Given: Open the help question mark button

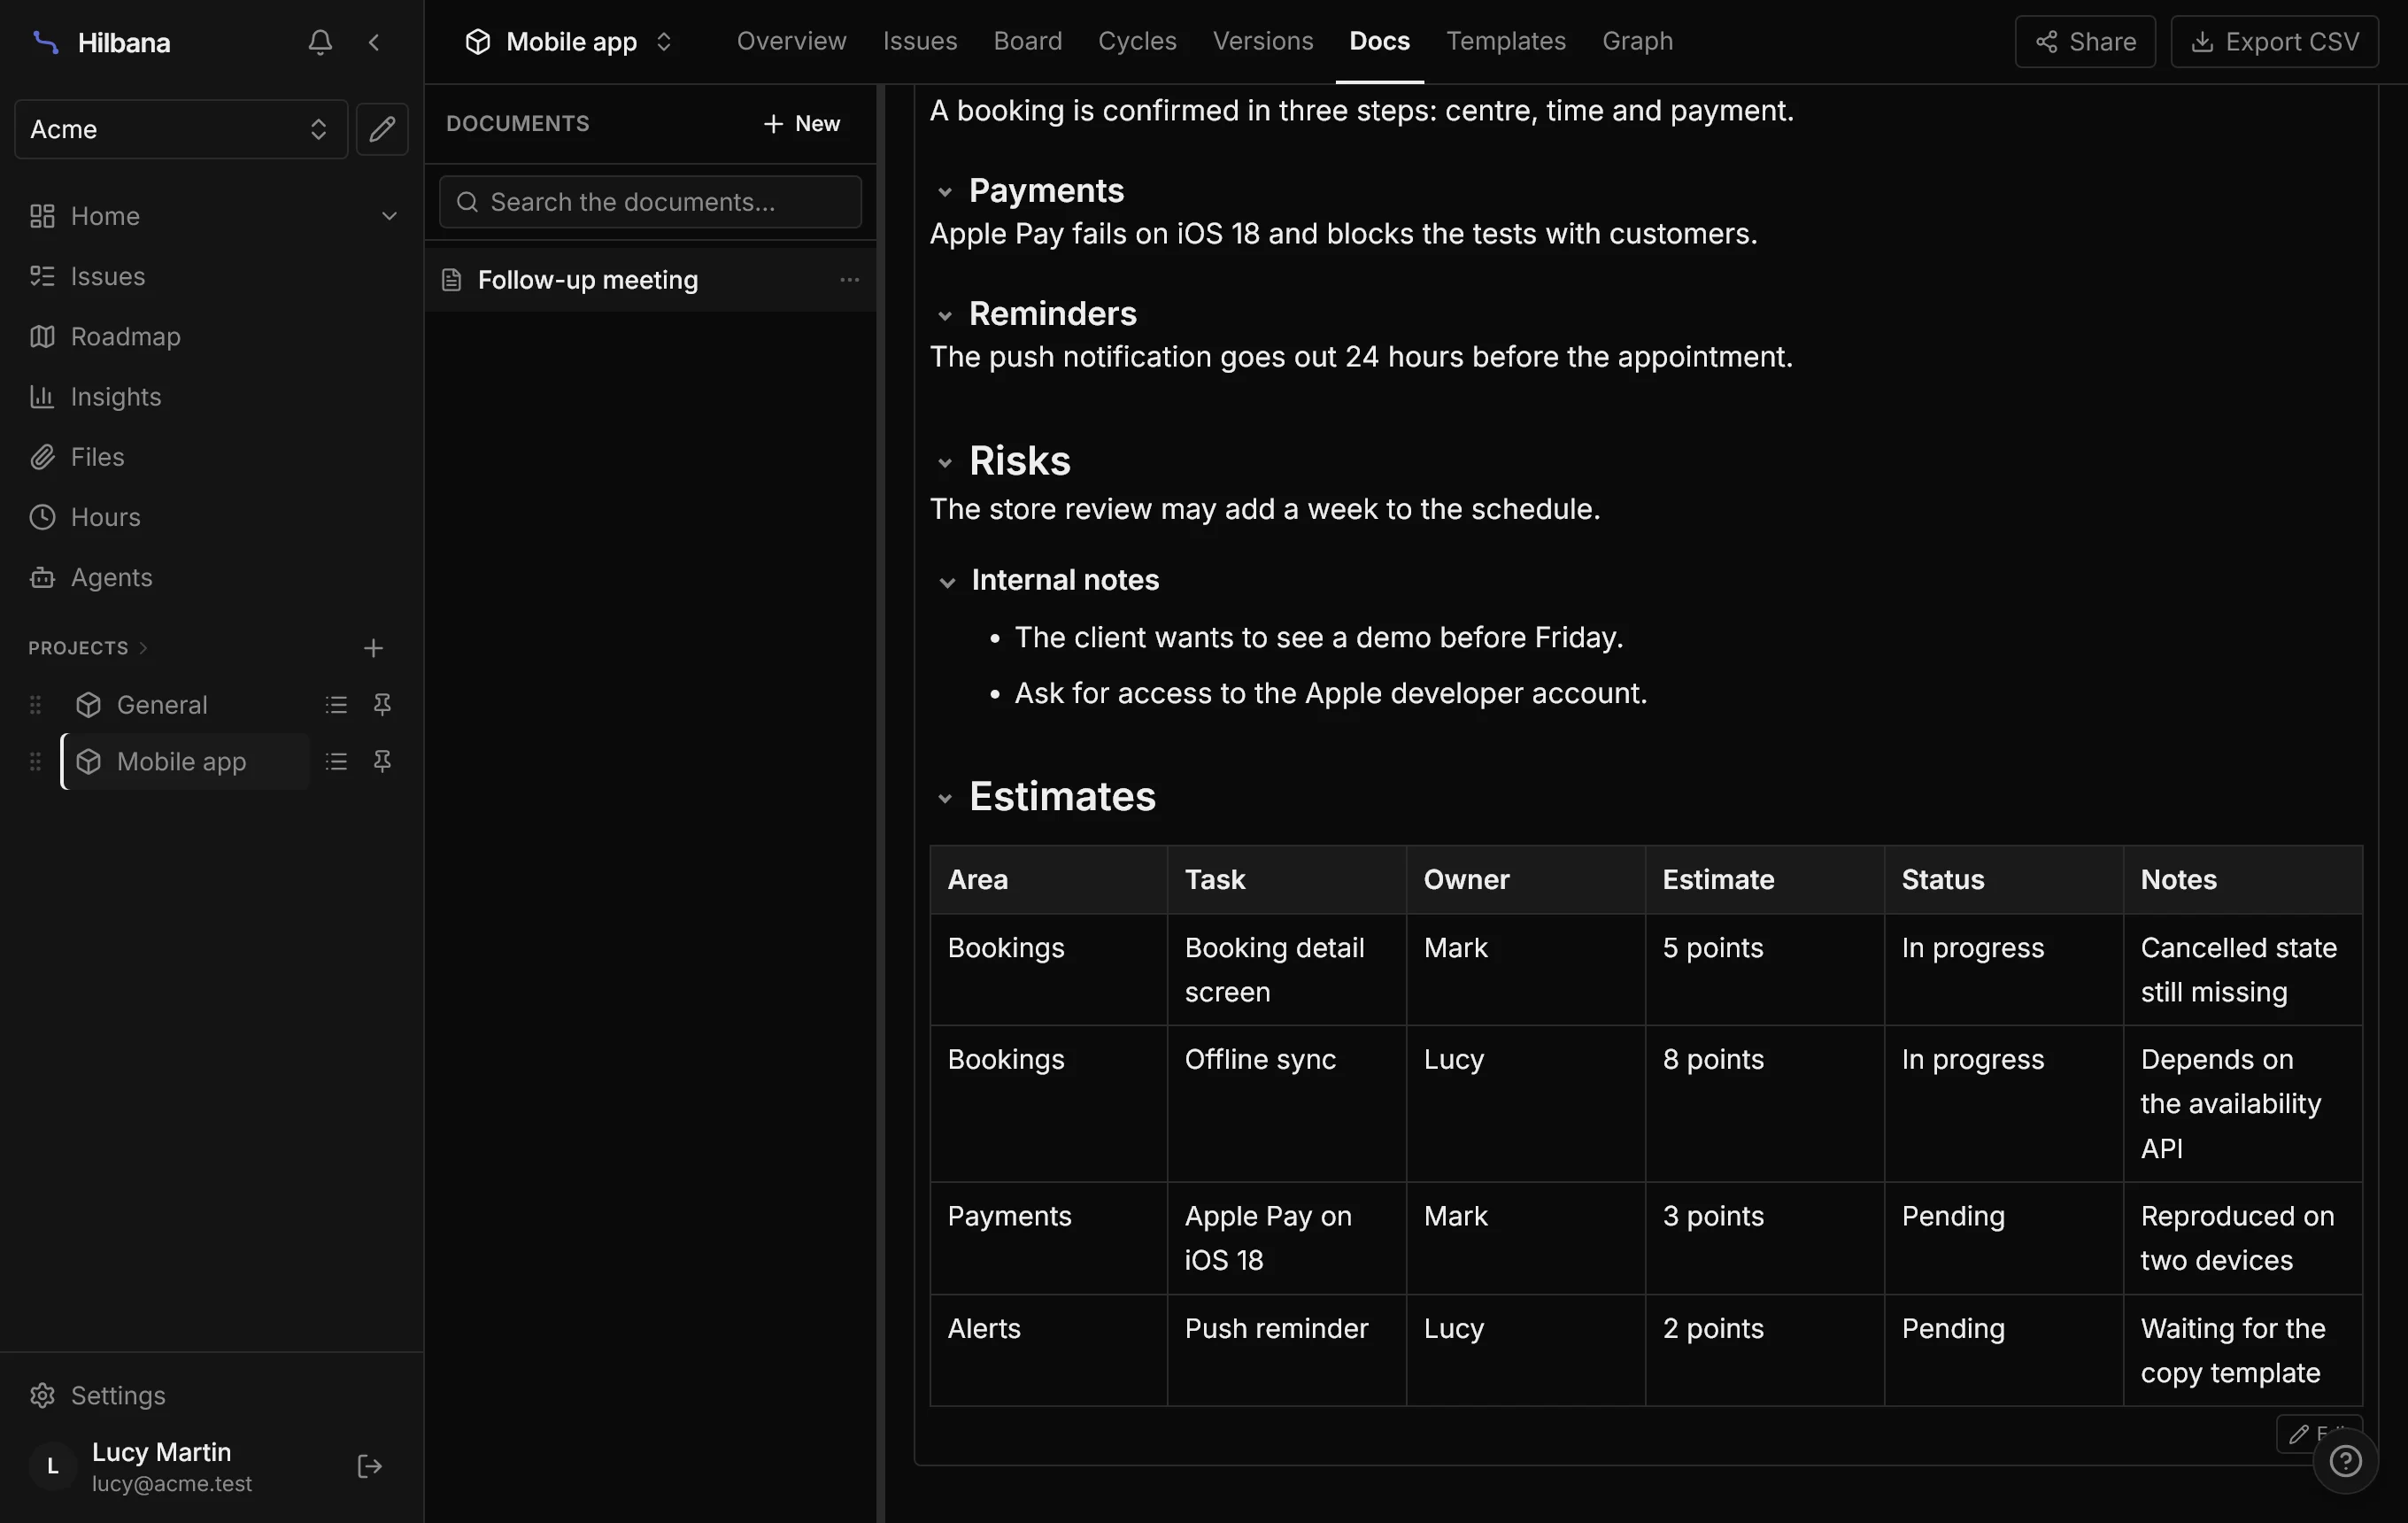Looking at the screenshot, I should click(2345, 1461).
